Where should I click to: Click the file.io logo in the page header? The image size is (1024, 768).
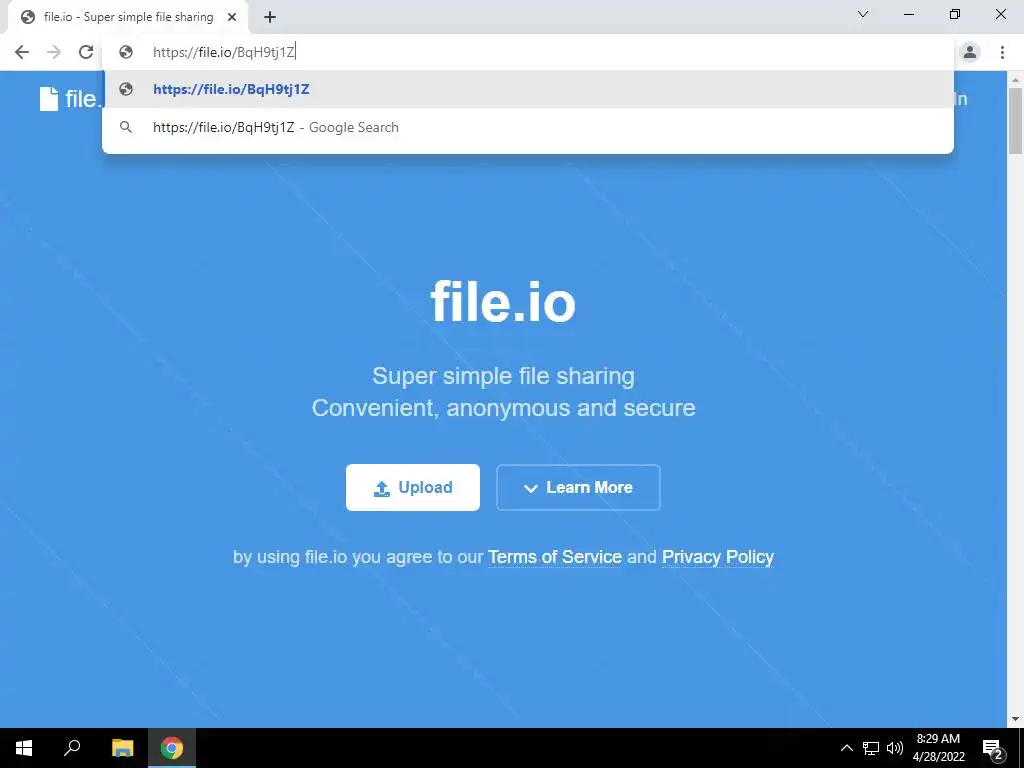pos(71,99)
